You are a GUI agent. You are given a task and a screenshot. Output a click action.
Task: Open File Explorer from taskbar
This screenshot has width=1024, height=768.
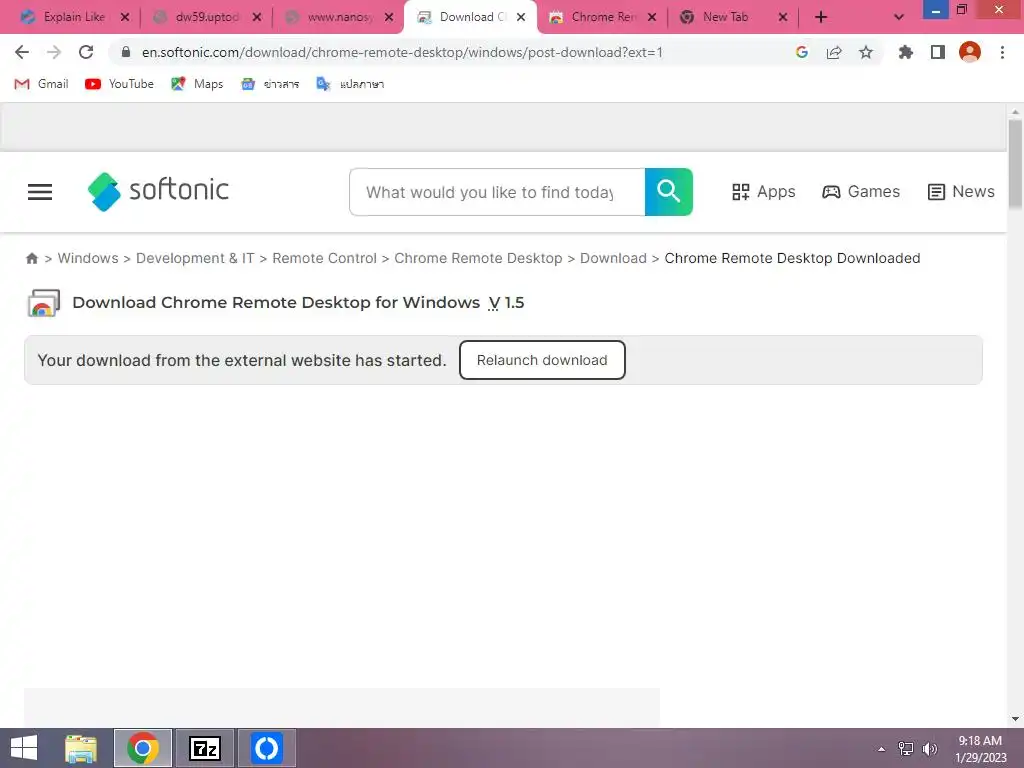coord(81,748)
